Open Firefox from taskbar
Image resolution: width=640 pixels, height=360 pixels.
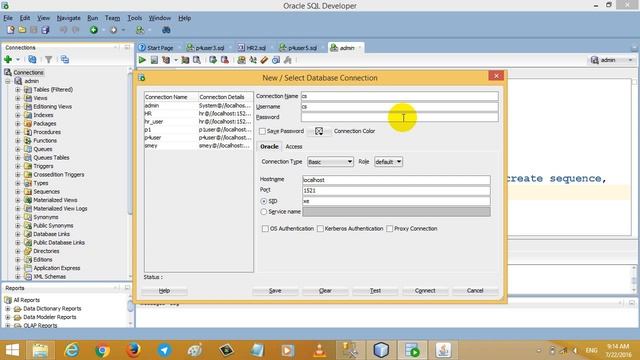[x=133, y=350]
